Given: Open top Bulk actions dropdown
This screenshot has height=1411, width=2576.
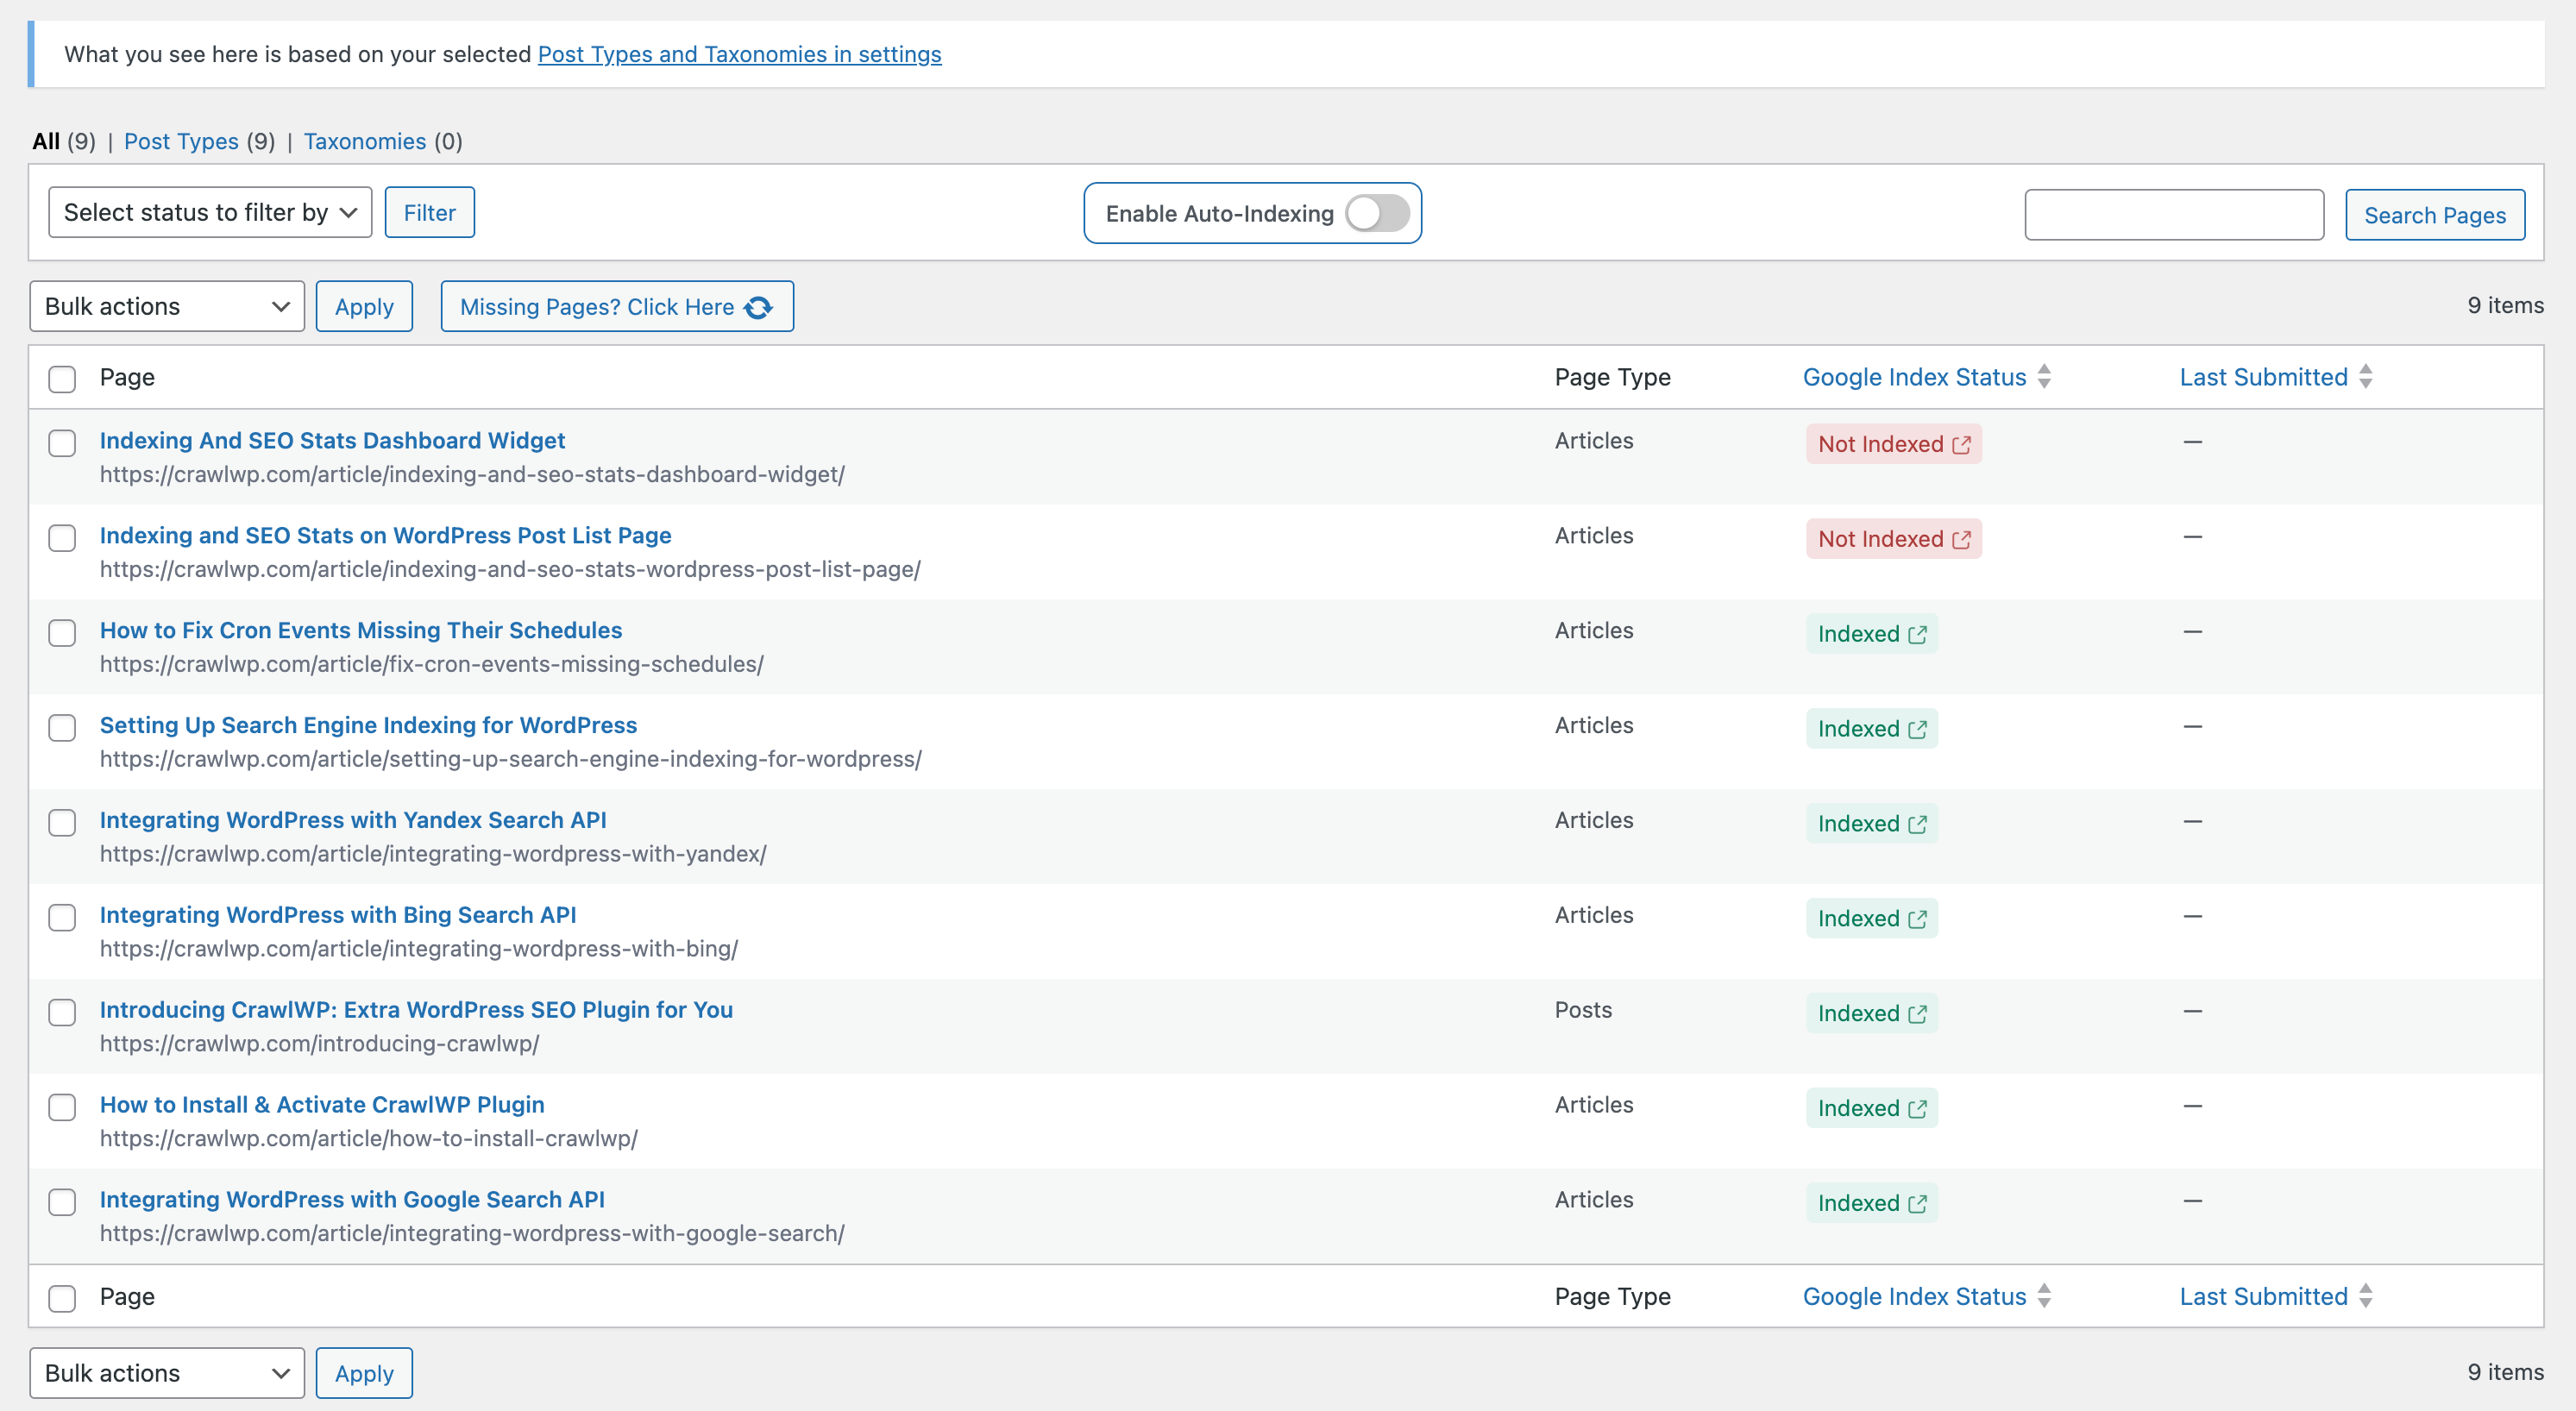Looking at the screenshot, I should 167,306.
